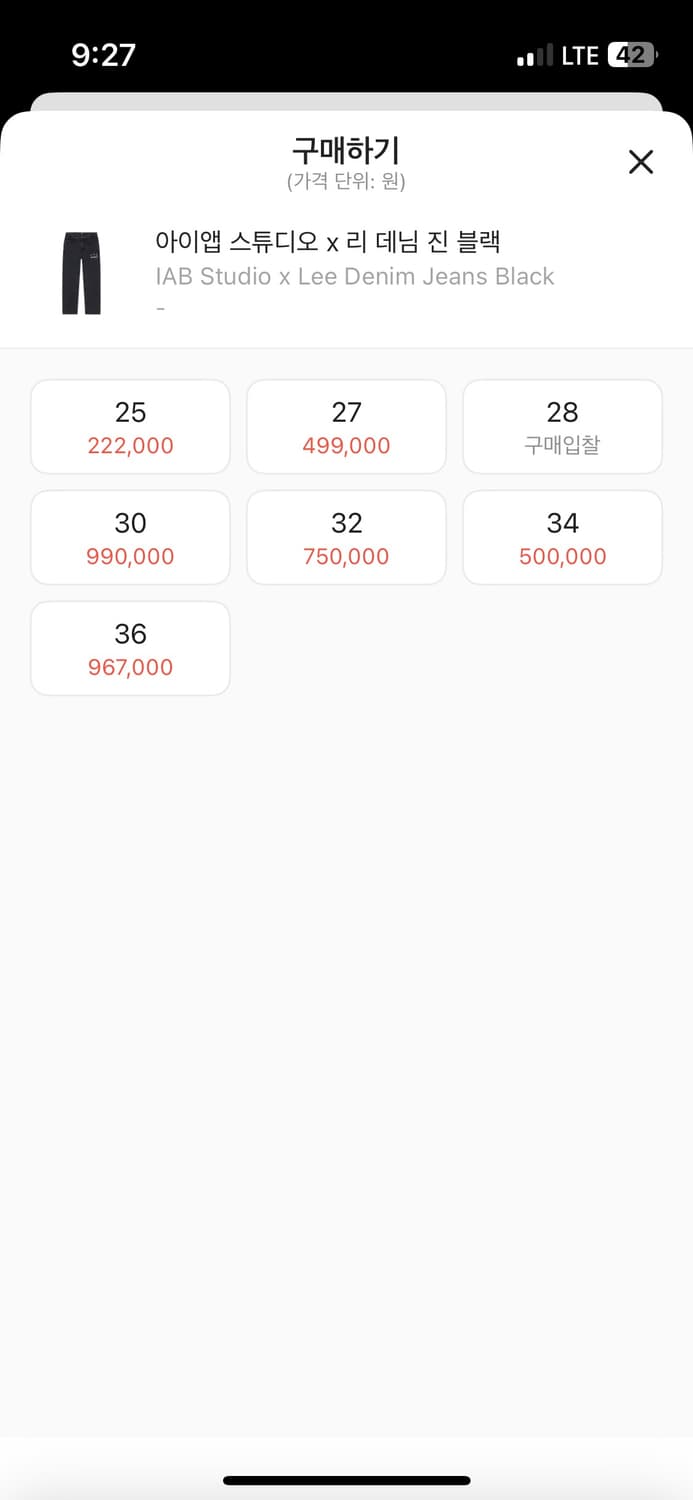Tap the dash below the product name

(x=160, y=308)
